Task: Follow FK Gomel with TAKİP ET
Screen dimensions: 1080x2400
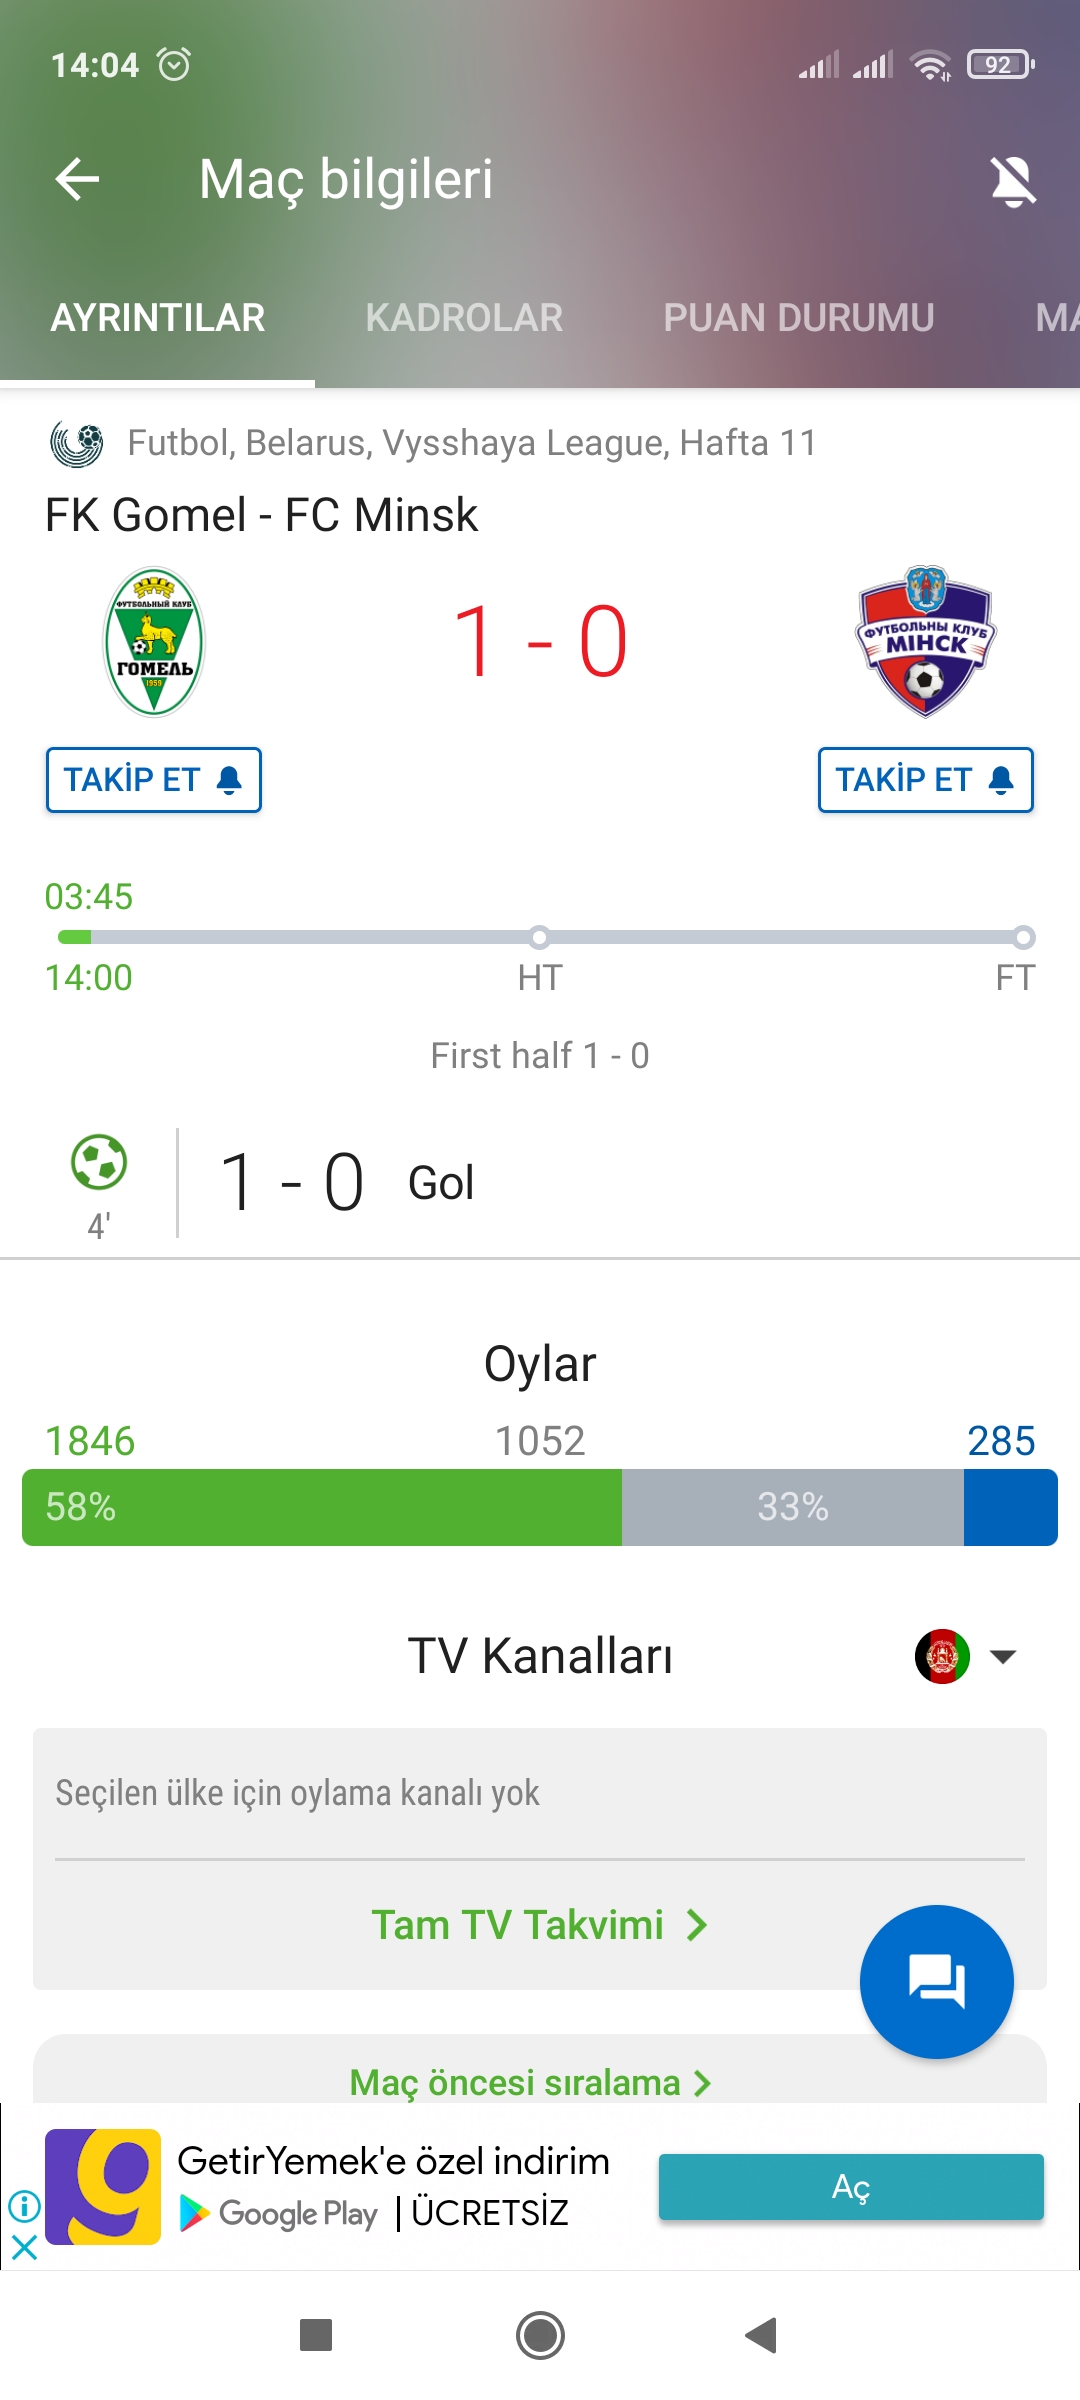Action: pyautogui.click(x=154, y=780)
